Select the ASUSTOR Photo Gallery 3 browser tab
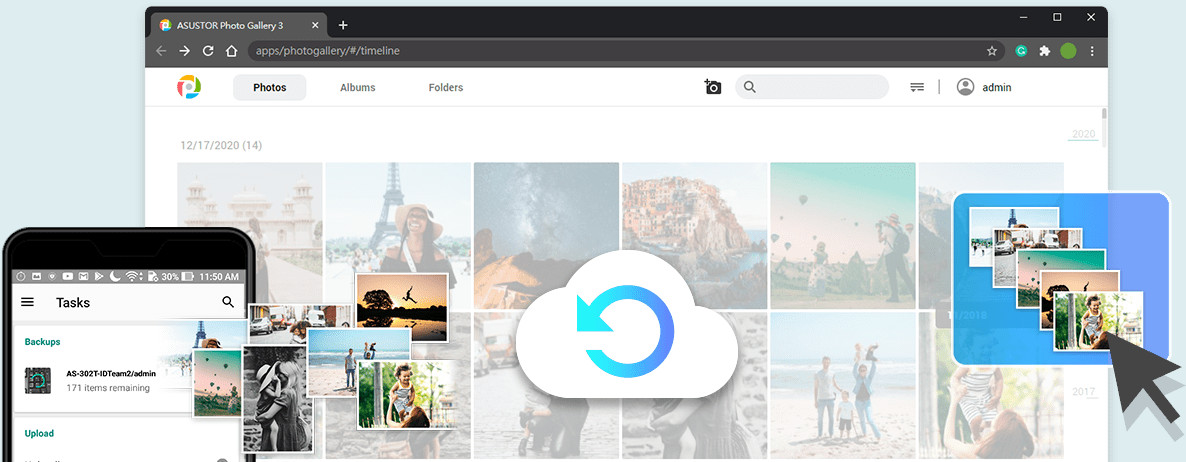The image size is (1186, 462). [x=238, y=25]
